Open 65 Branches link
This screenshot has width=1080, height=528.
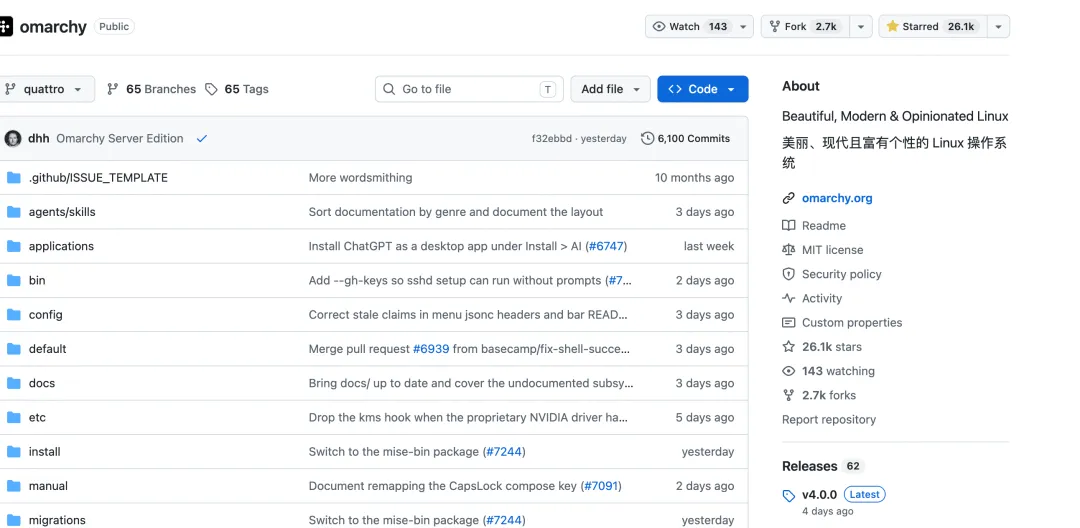click(x=152, y=89)
